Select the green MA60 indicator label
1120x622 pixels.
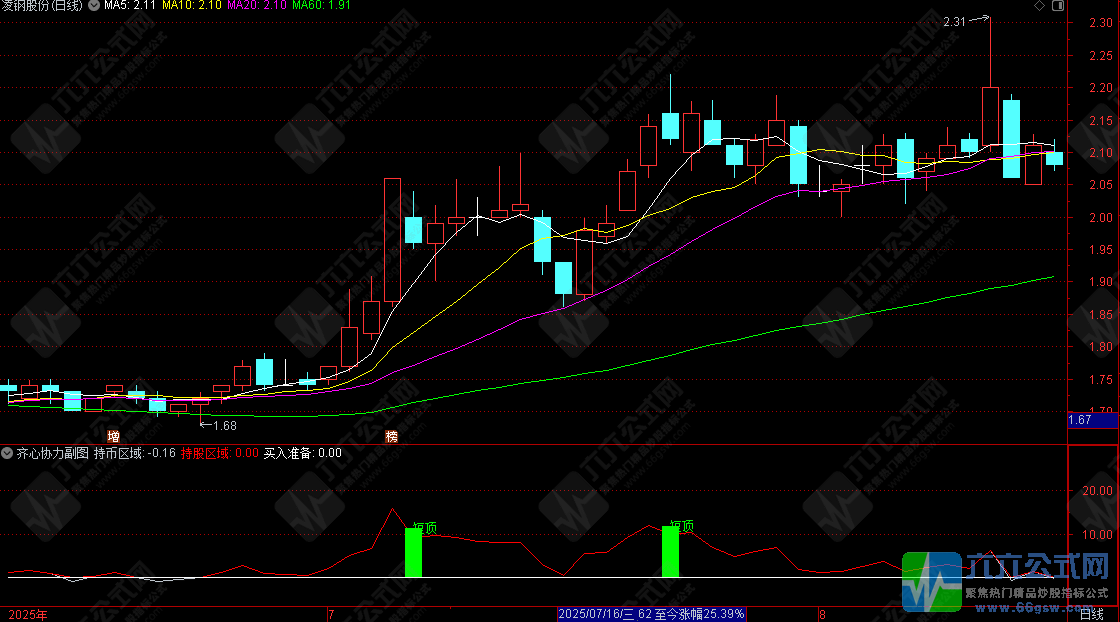[x=322, y=6]
